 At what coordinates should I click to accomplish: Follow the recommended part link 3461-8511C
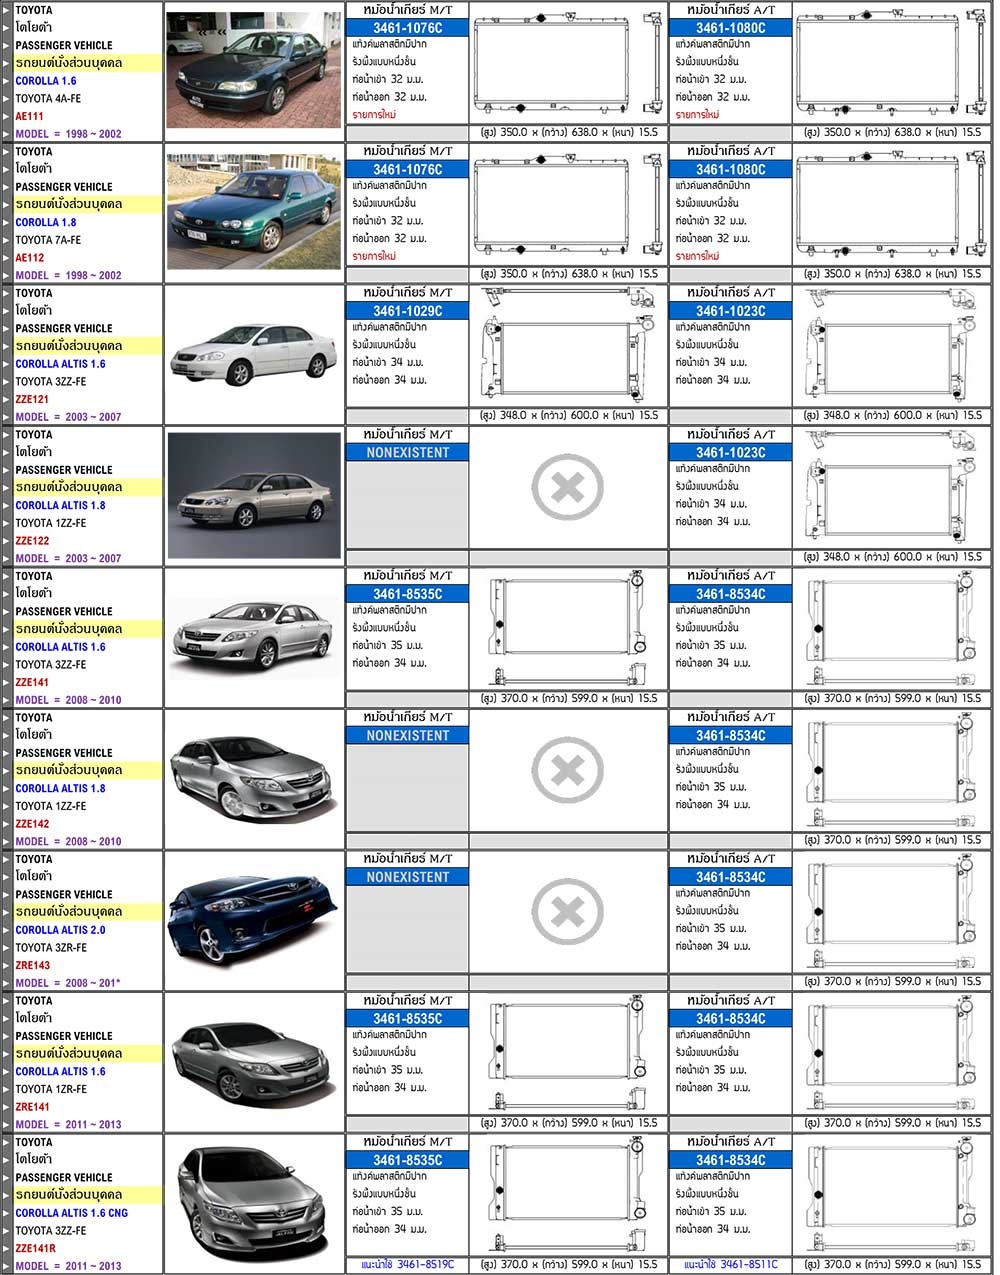(x=730, y=1265)
